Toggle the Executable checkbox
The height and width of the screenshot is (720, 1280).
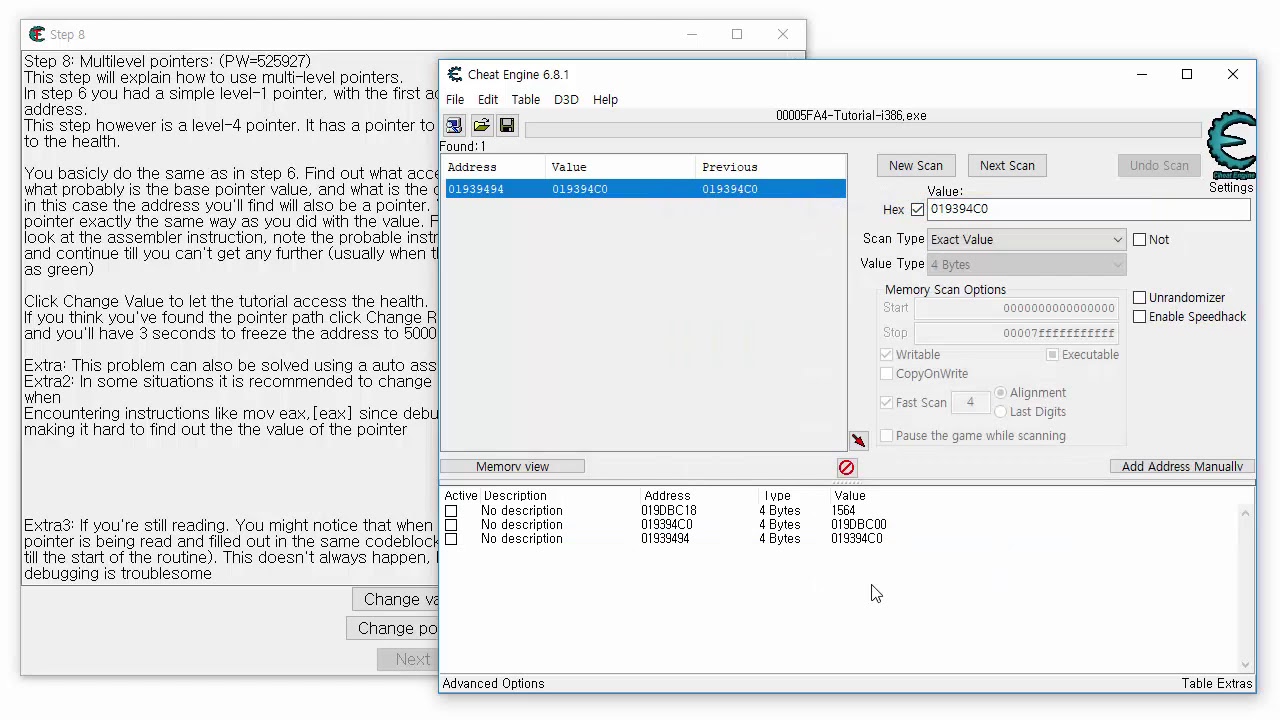[1052, 354]
